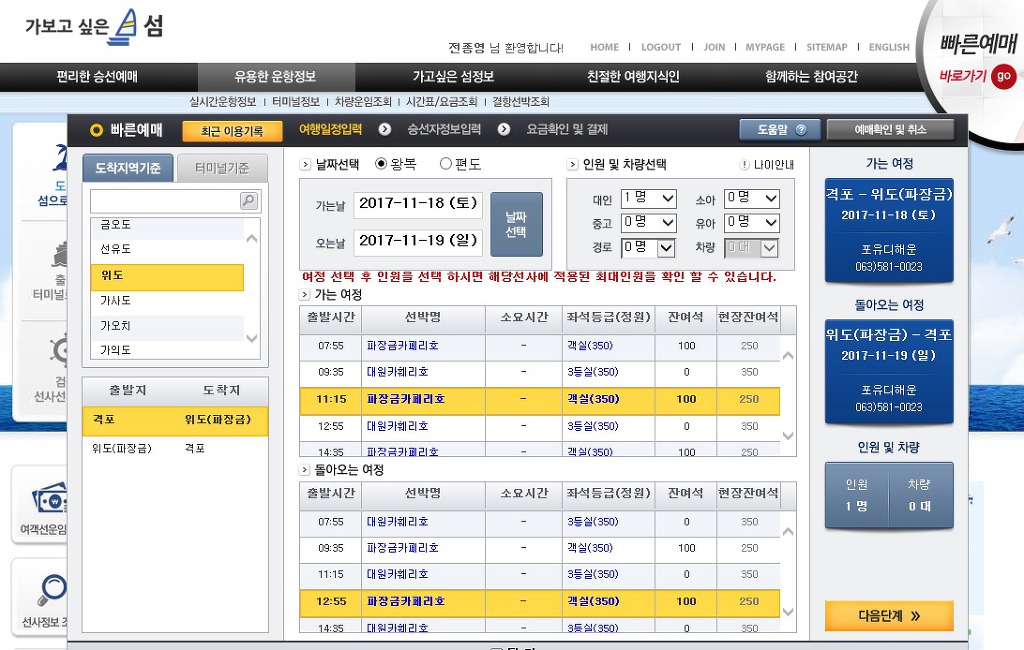The width and height of the screenshot is (1024, 650).
Task: Select 선유도 in the island list
Action: (167, 249)
